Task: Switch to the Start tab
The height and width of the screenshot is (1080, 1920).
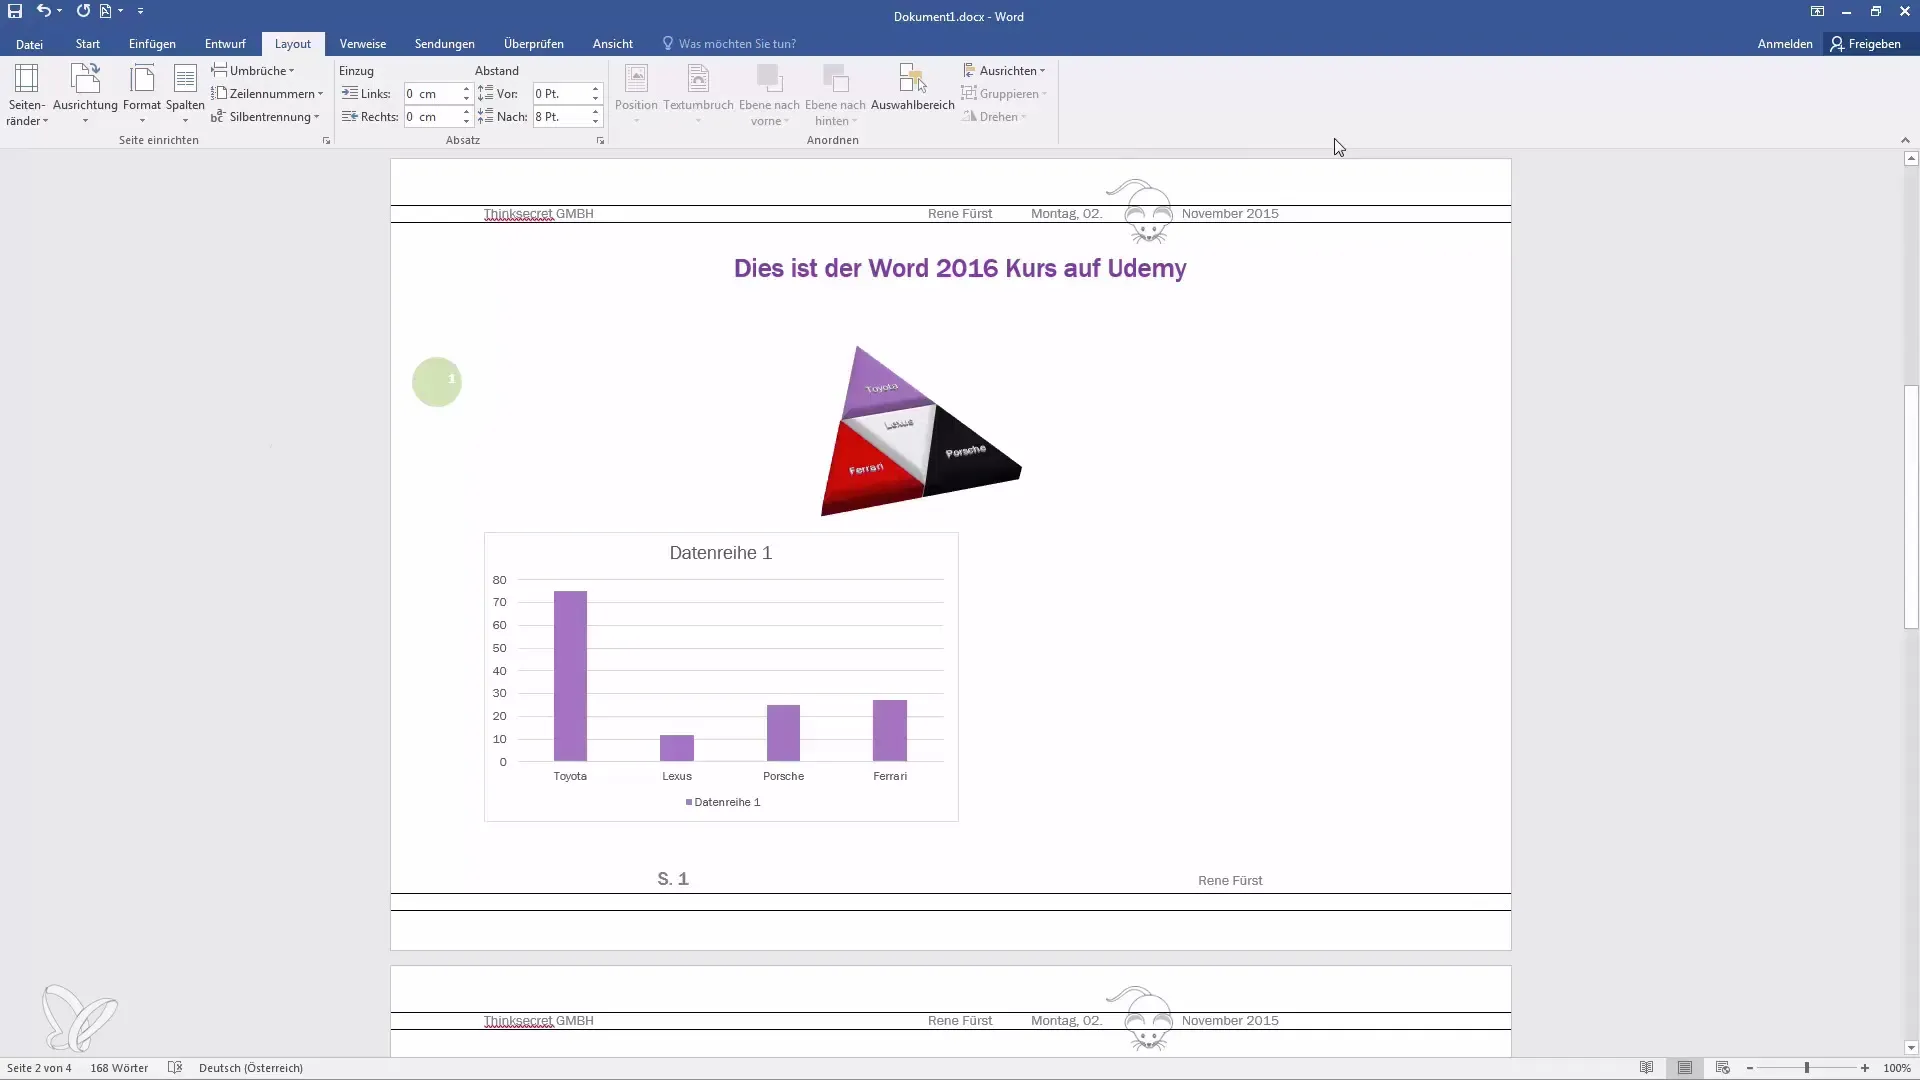Action: click(88, 44)
